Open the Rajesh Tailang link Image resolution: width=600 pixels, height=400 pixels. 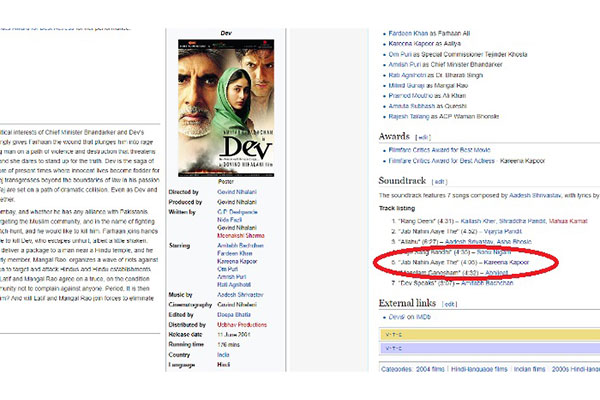(x=409, y=116)
